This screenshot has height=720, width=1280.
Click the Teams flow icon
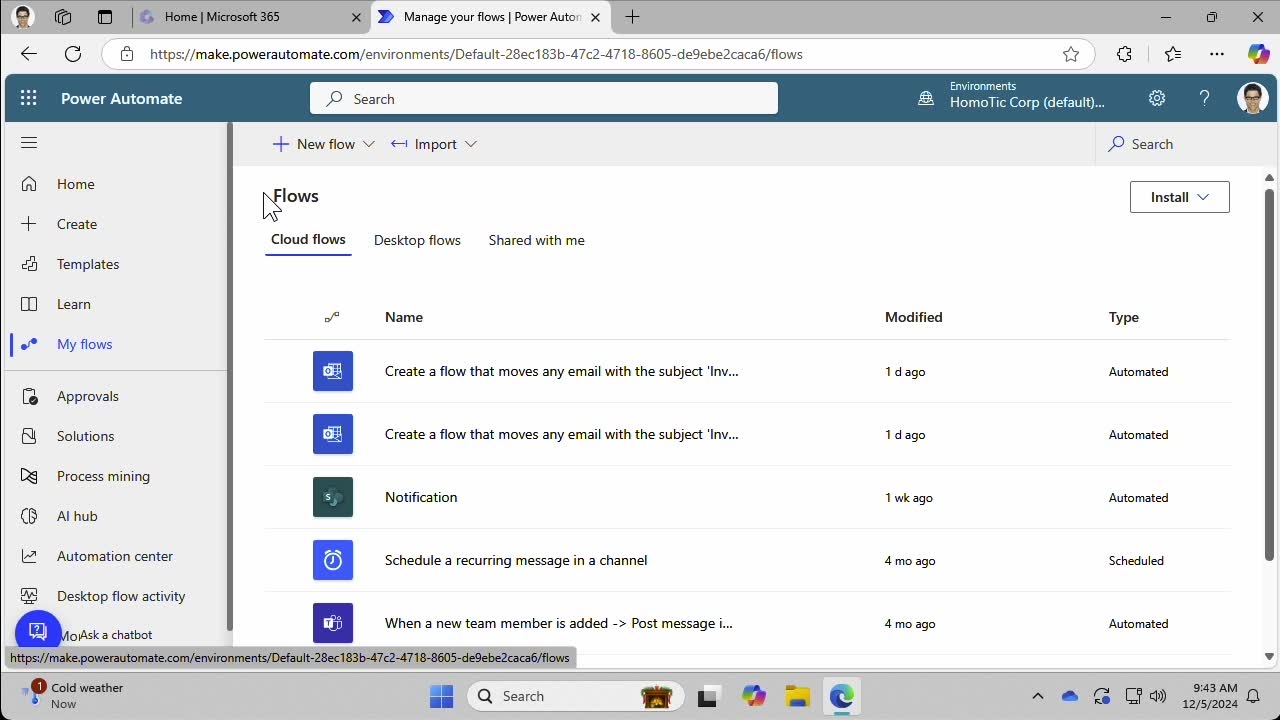(333, 623)
